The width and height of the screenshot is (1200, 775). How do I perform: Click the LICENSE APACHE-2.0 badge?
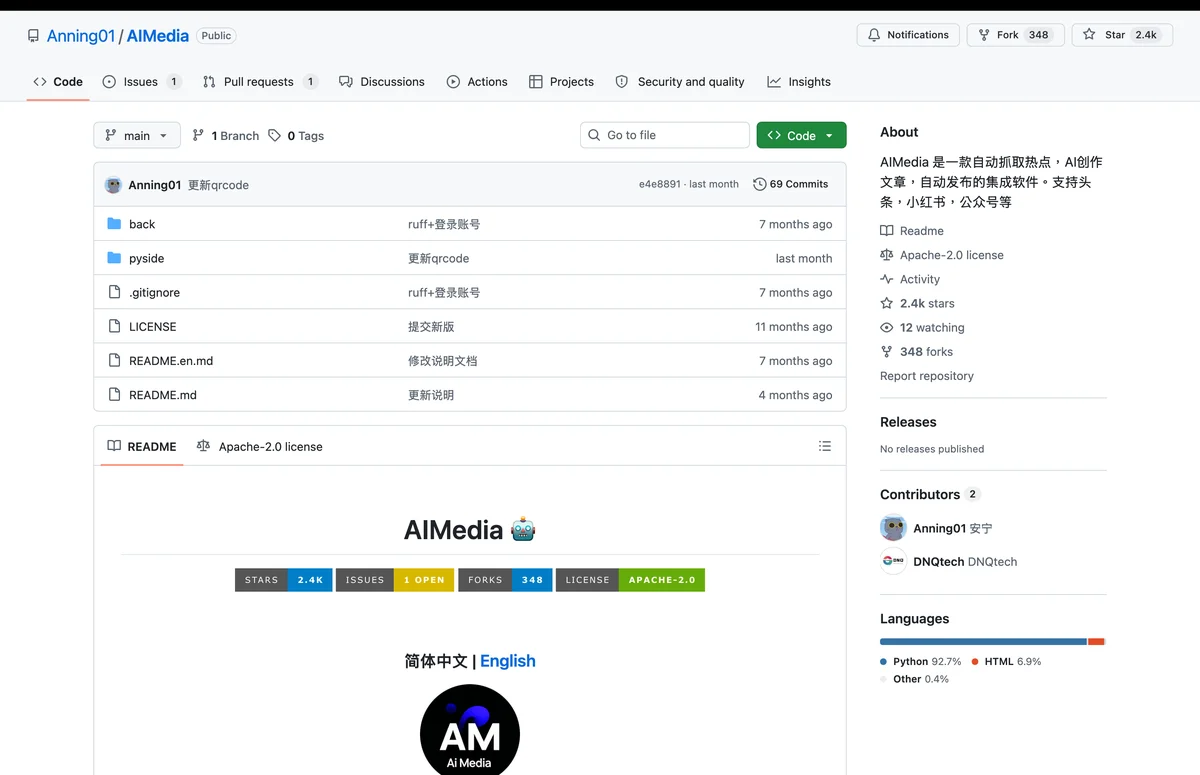point(630,580)
